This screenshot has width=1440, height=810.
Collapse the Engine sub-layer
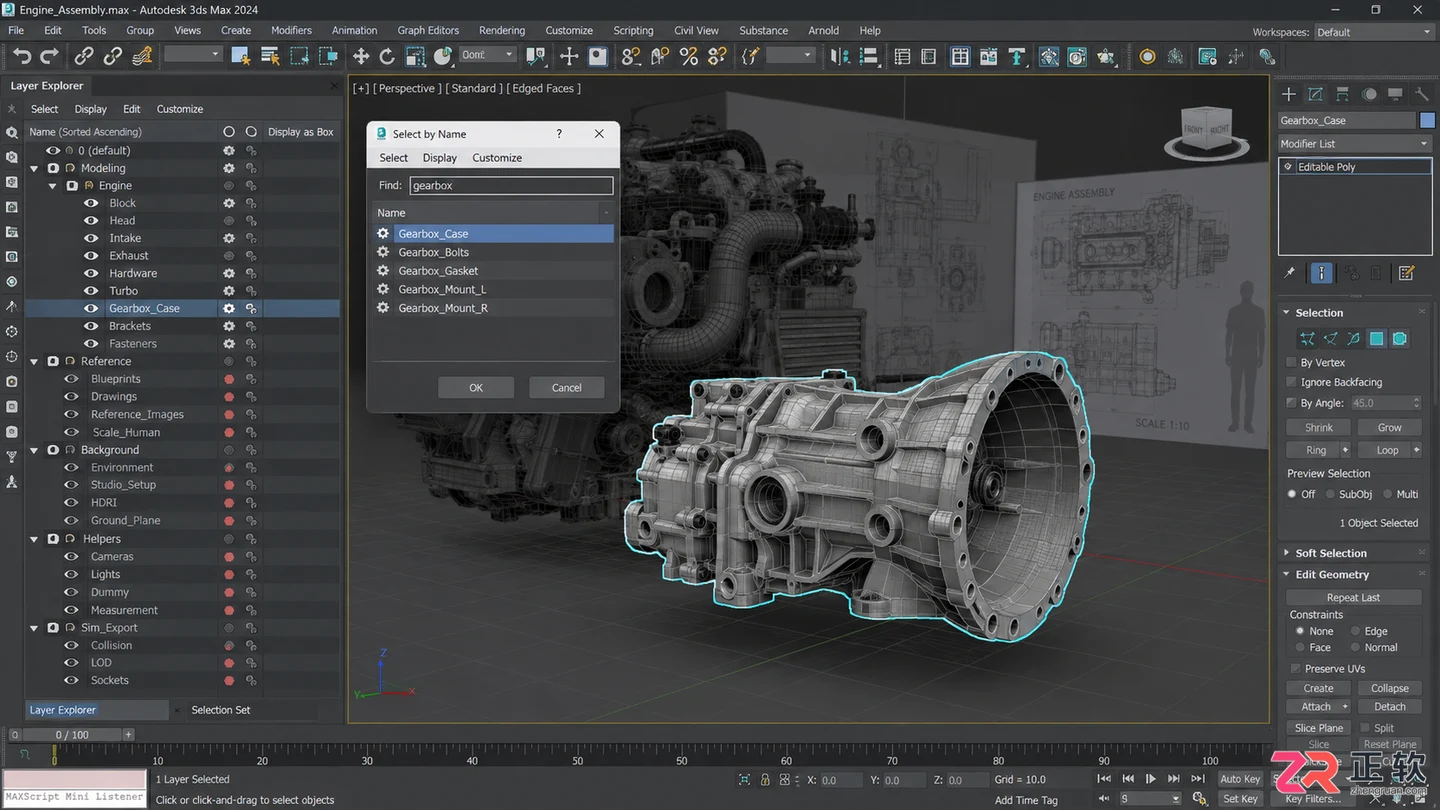pos(54,186)
